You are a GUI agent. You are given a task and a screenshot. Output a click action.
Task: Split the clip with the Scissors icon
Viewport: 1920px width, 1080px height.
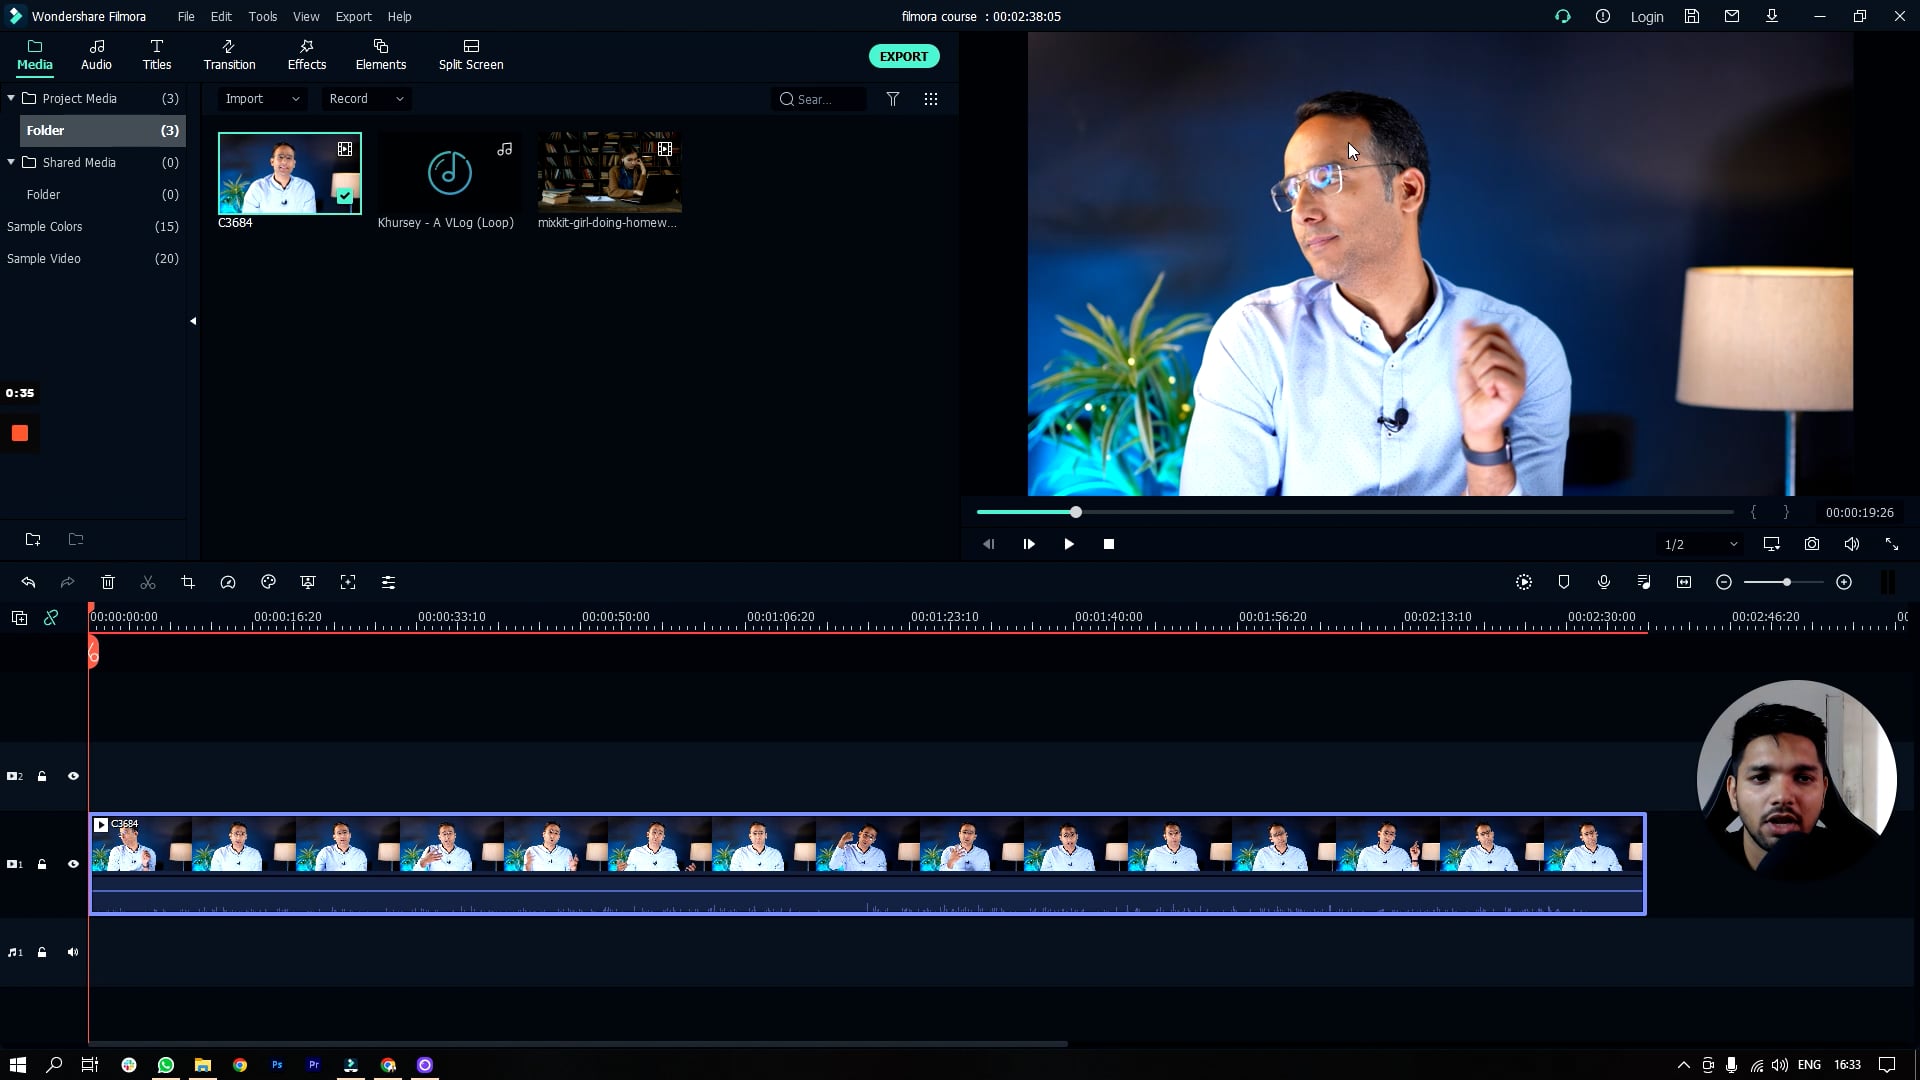pos(148,582)
